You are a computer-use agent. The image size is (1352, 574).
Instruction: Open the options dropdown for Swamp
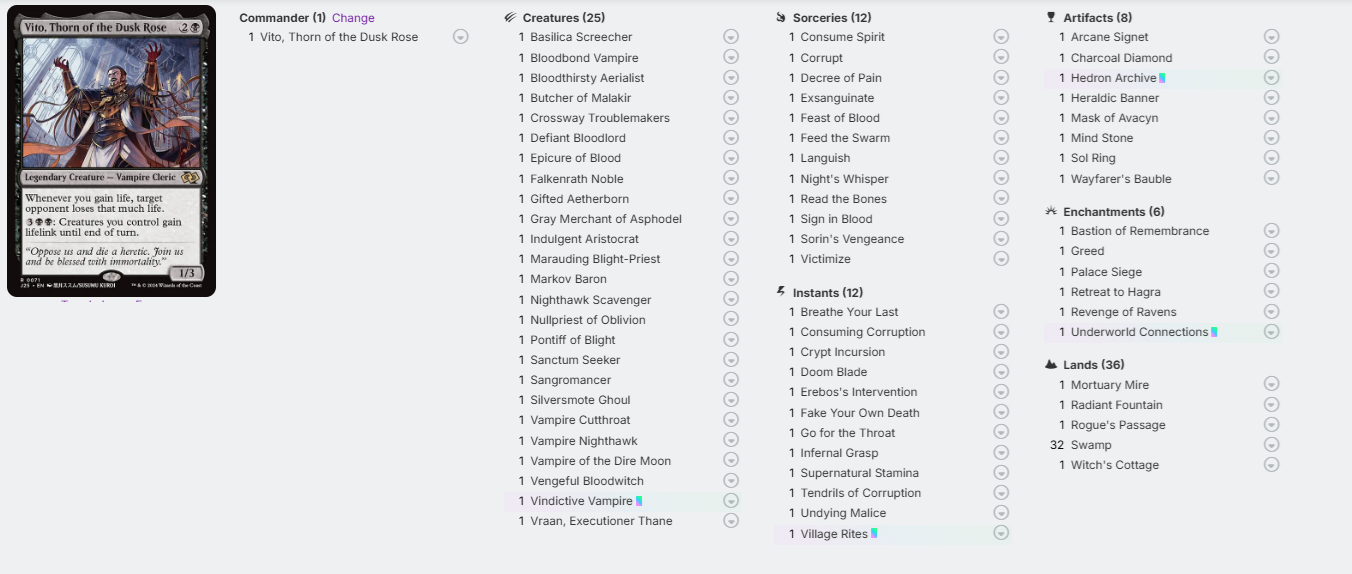coord(1271,445)
